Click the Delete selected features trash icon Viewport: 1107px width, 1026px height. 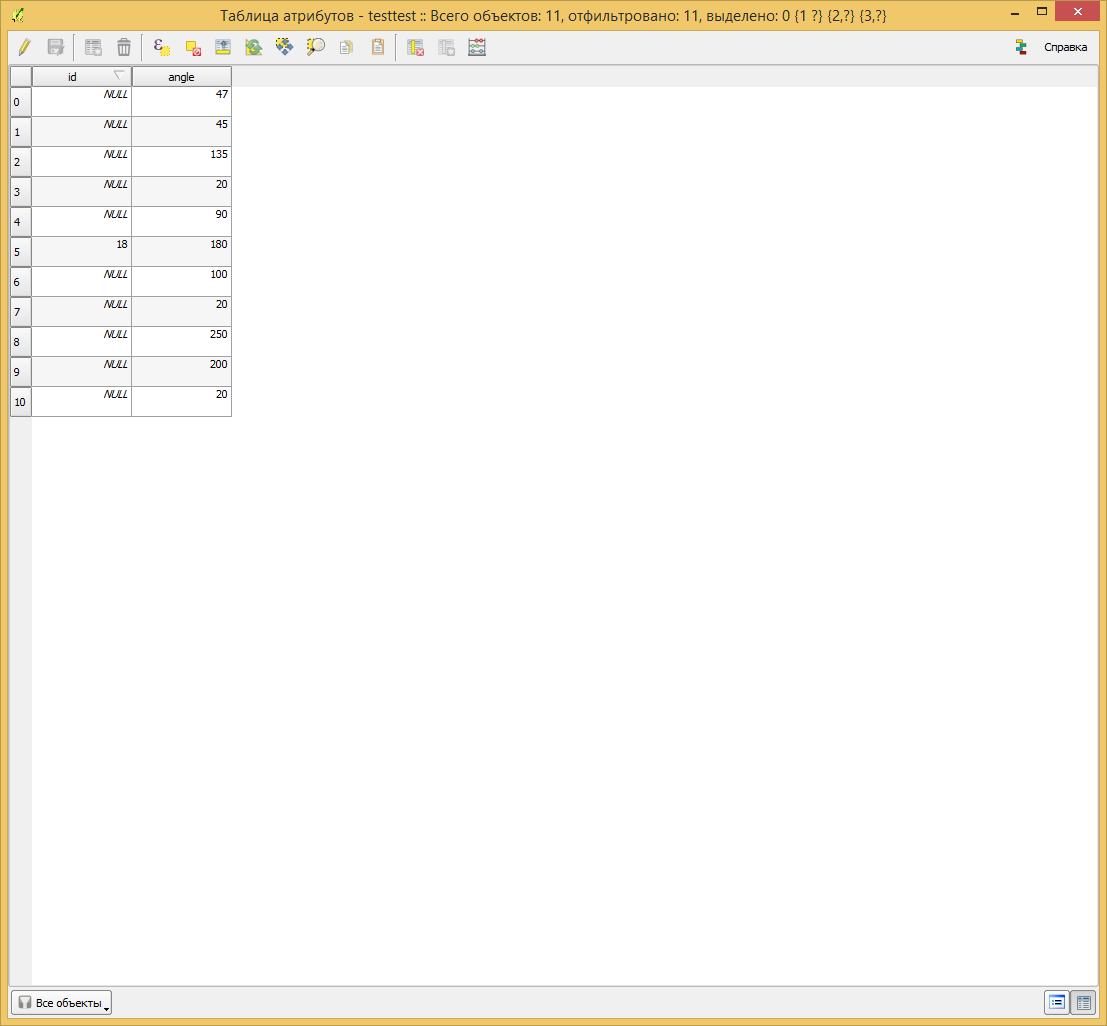pyautogui.click(x=124, y=47)
